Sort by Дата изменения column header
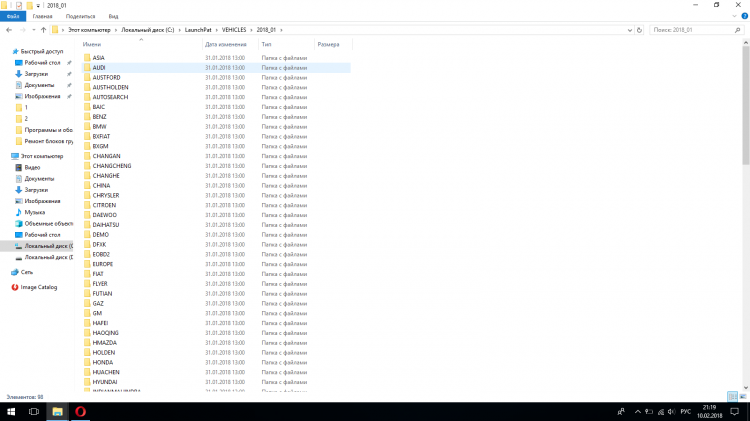 (225, 45)
